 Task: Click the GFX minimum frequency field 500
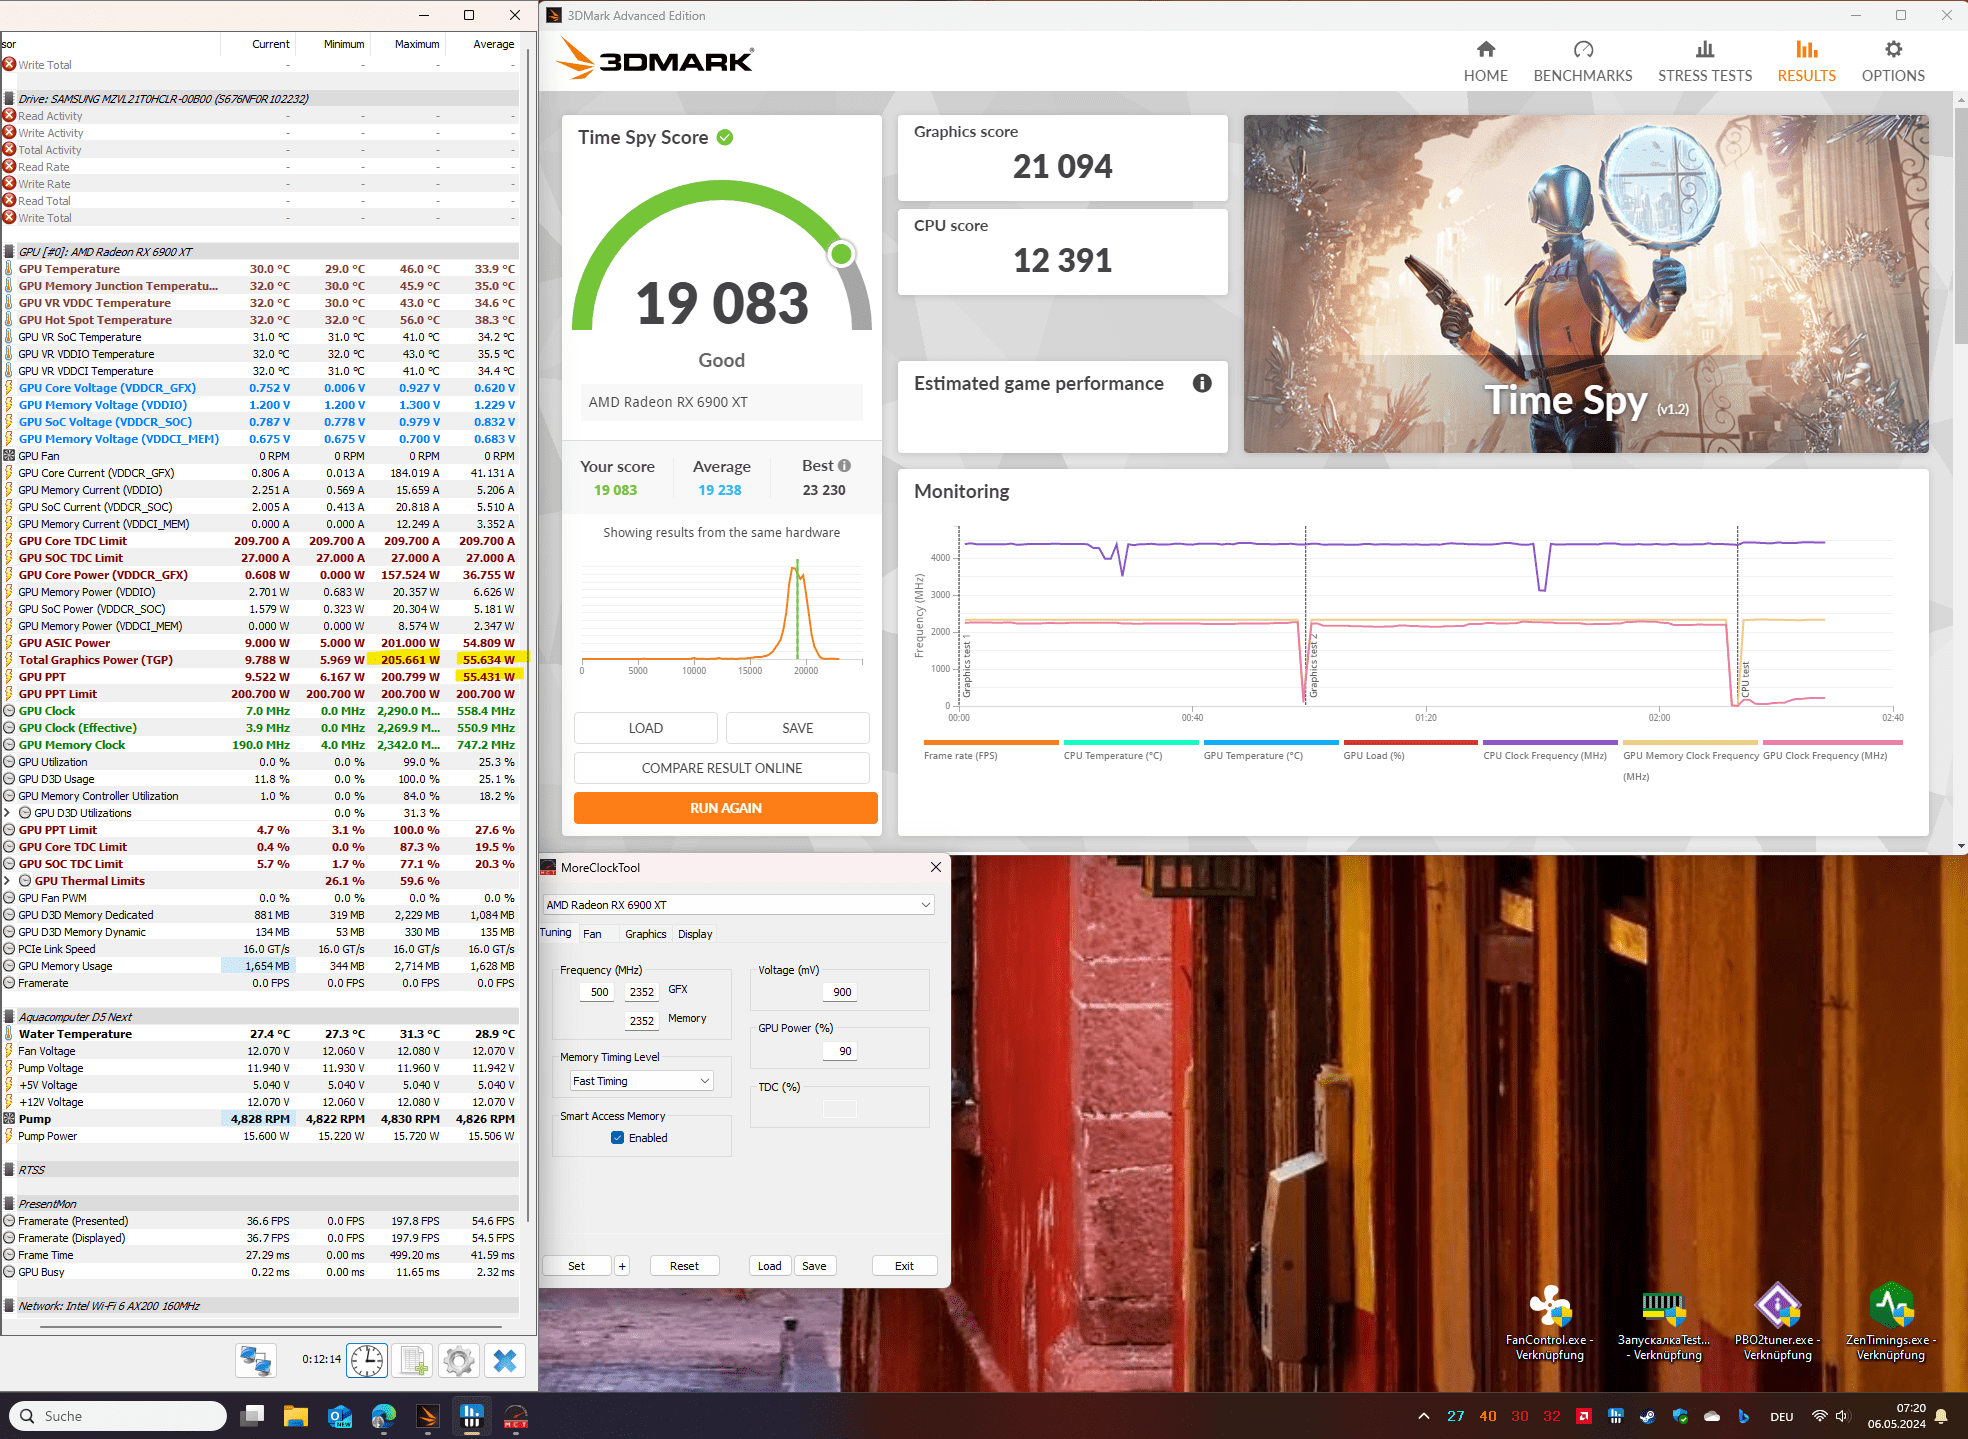(599, 992)
